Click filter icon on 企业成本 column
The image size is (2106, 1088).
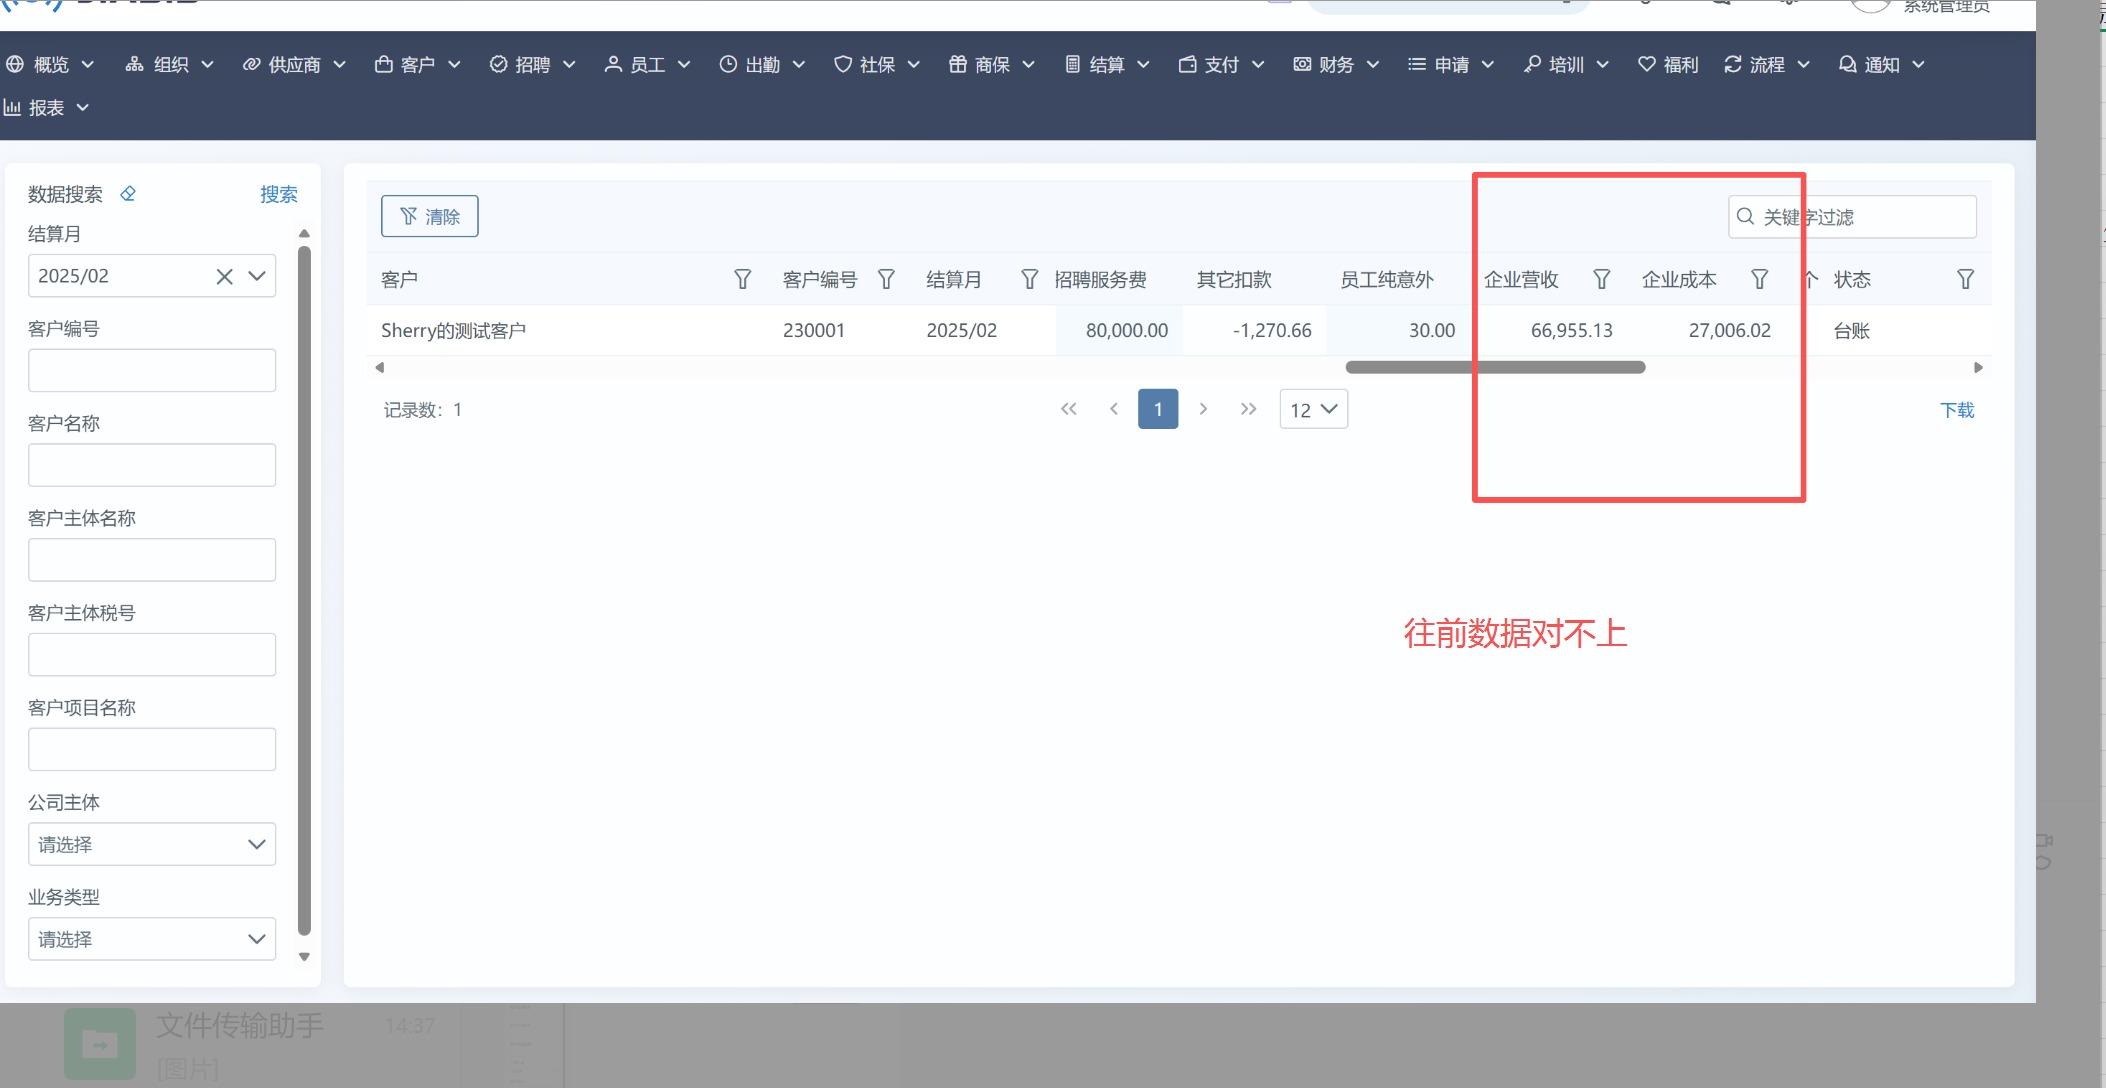click(1759, 280)
